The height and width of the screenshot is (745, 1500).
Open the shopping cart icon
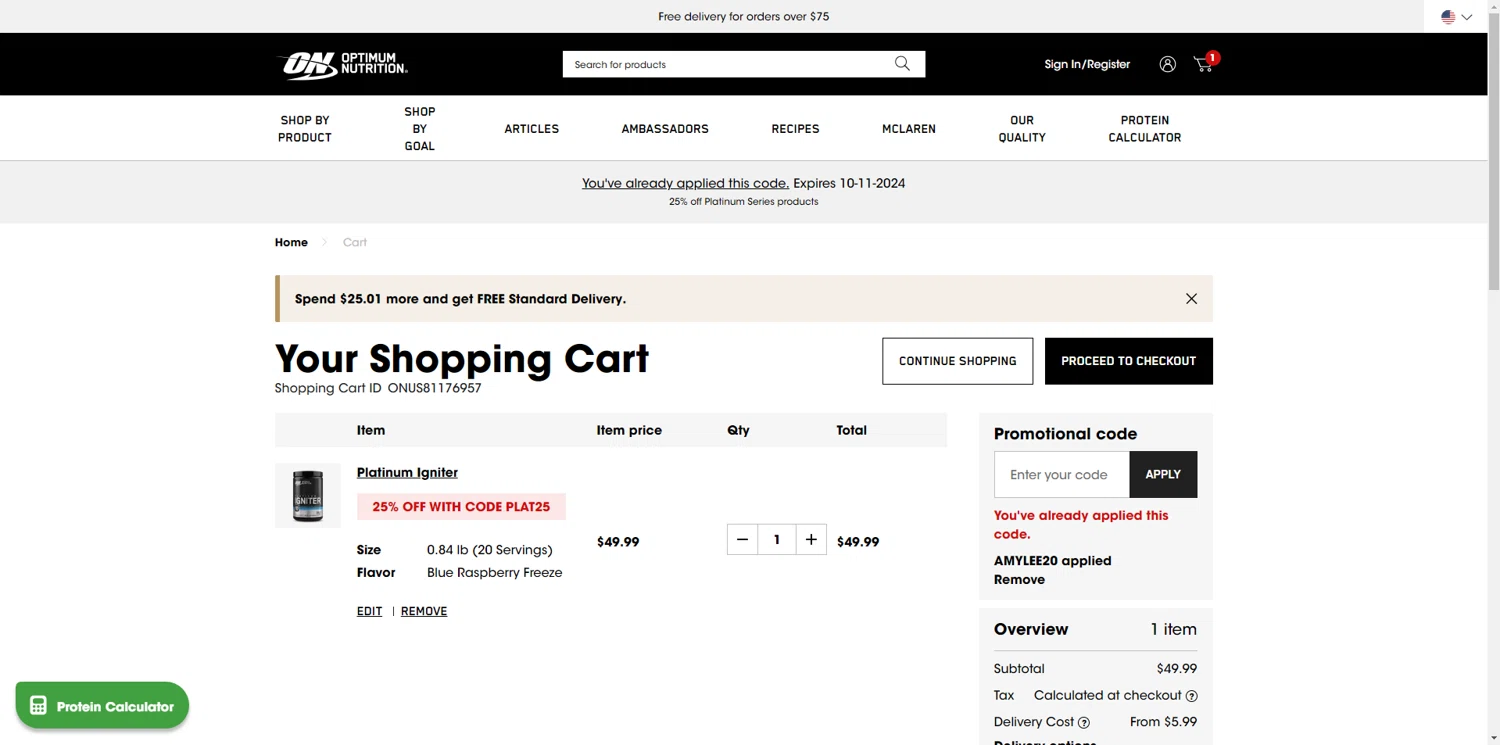tap(1203, 64)
